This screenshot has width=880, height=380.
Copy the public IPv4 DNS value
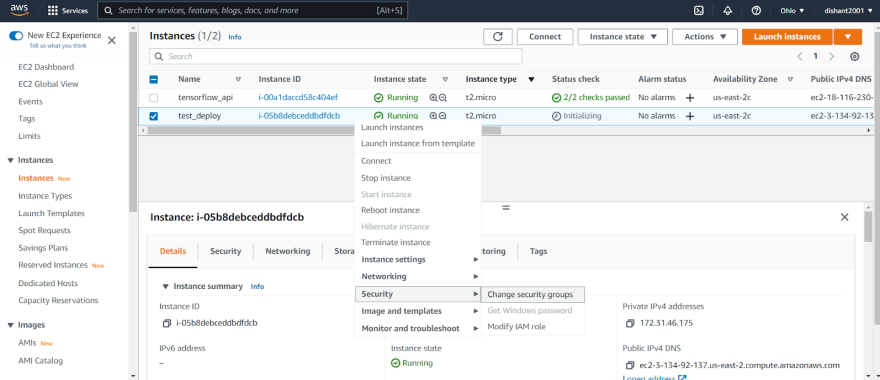click(630, 365)
